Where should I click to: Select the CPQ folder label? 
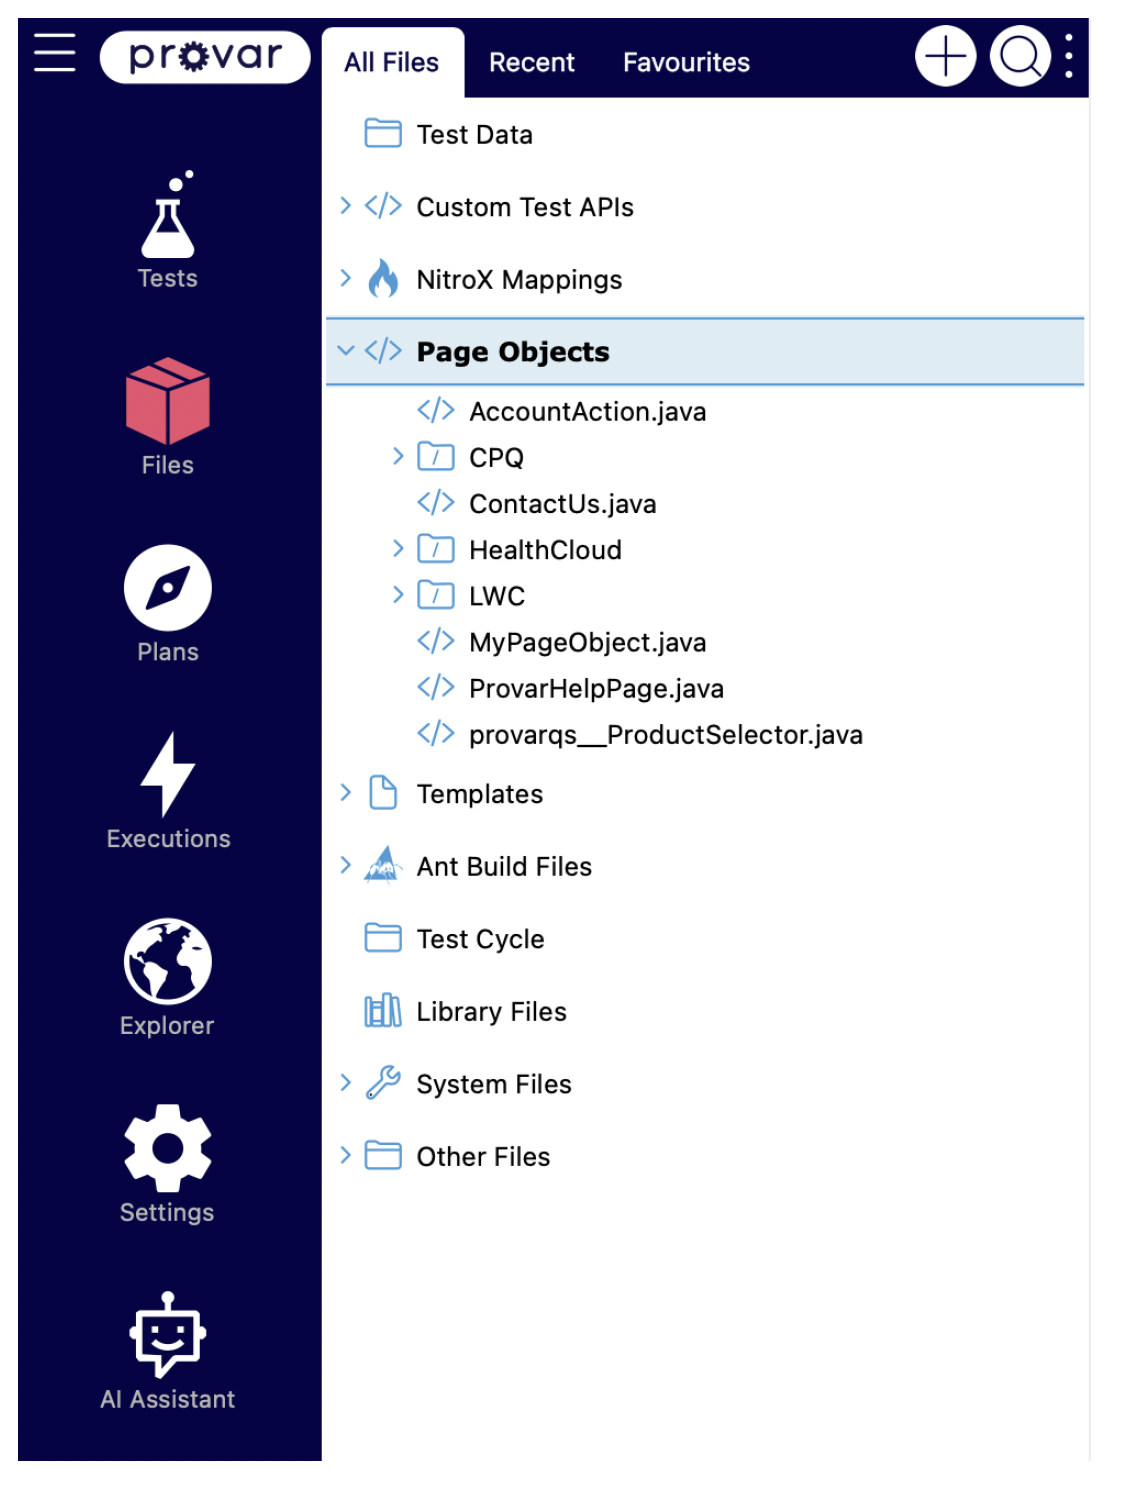coord(497,458)
